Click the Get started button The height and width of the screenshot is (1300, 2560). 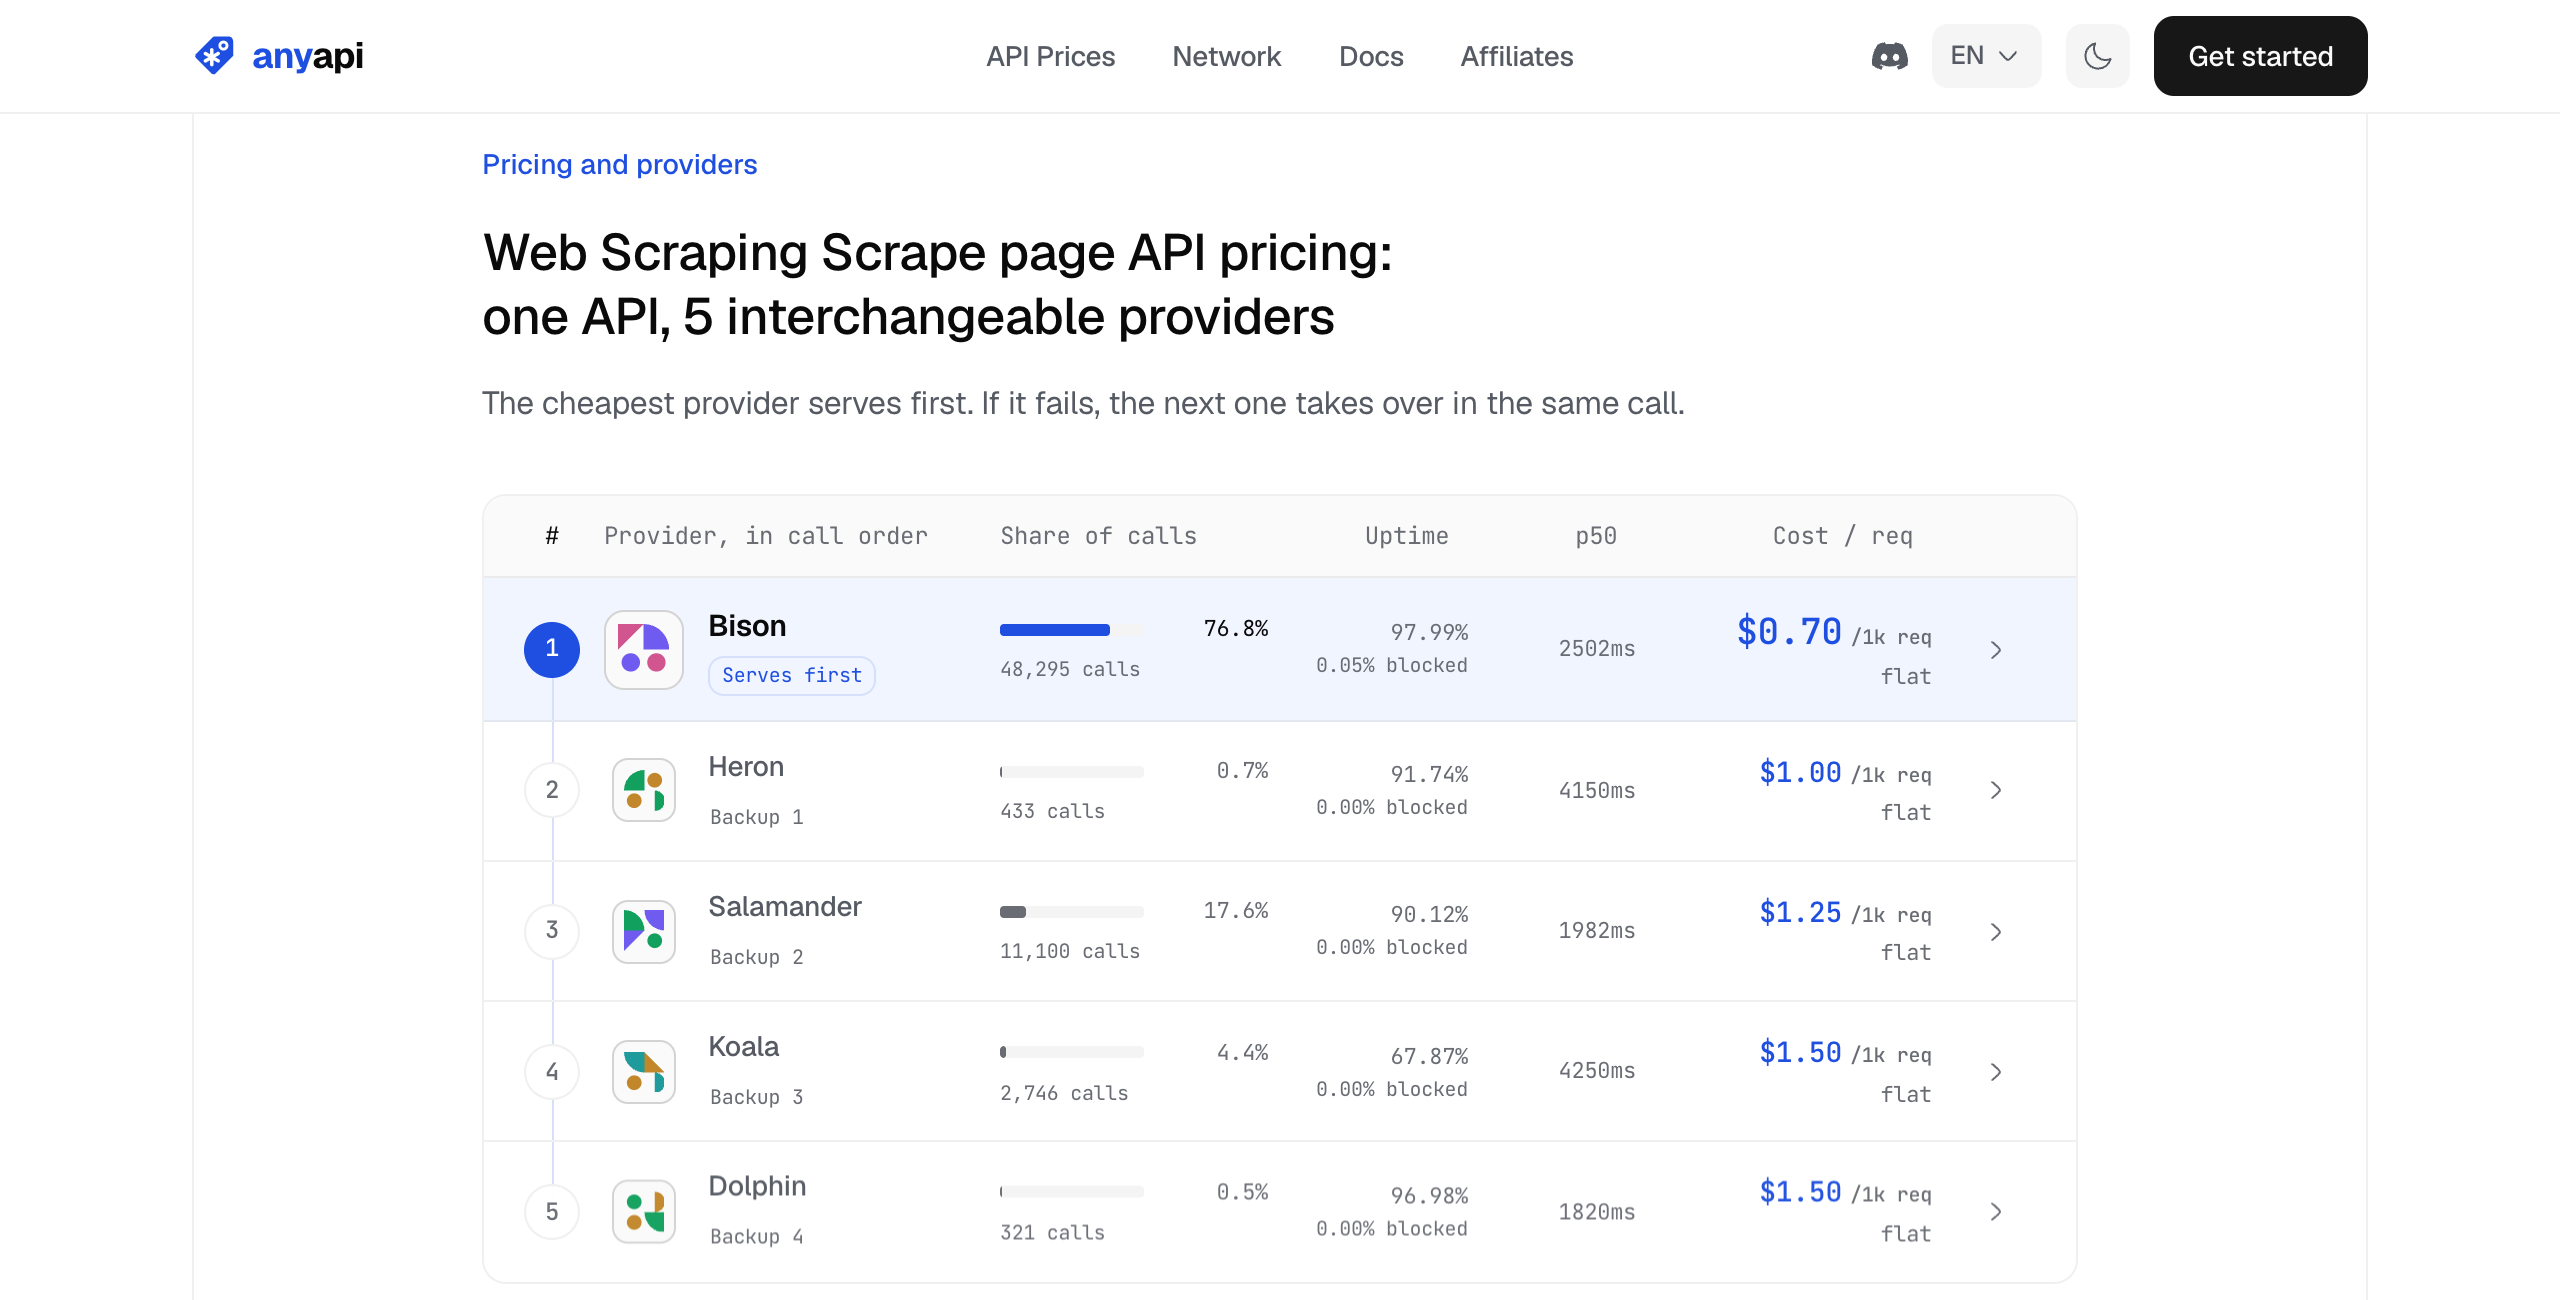(2260, 56)
